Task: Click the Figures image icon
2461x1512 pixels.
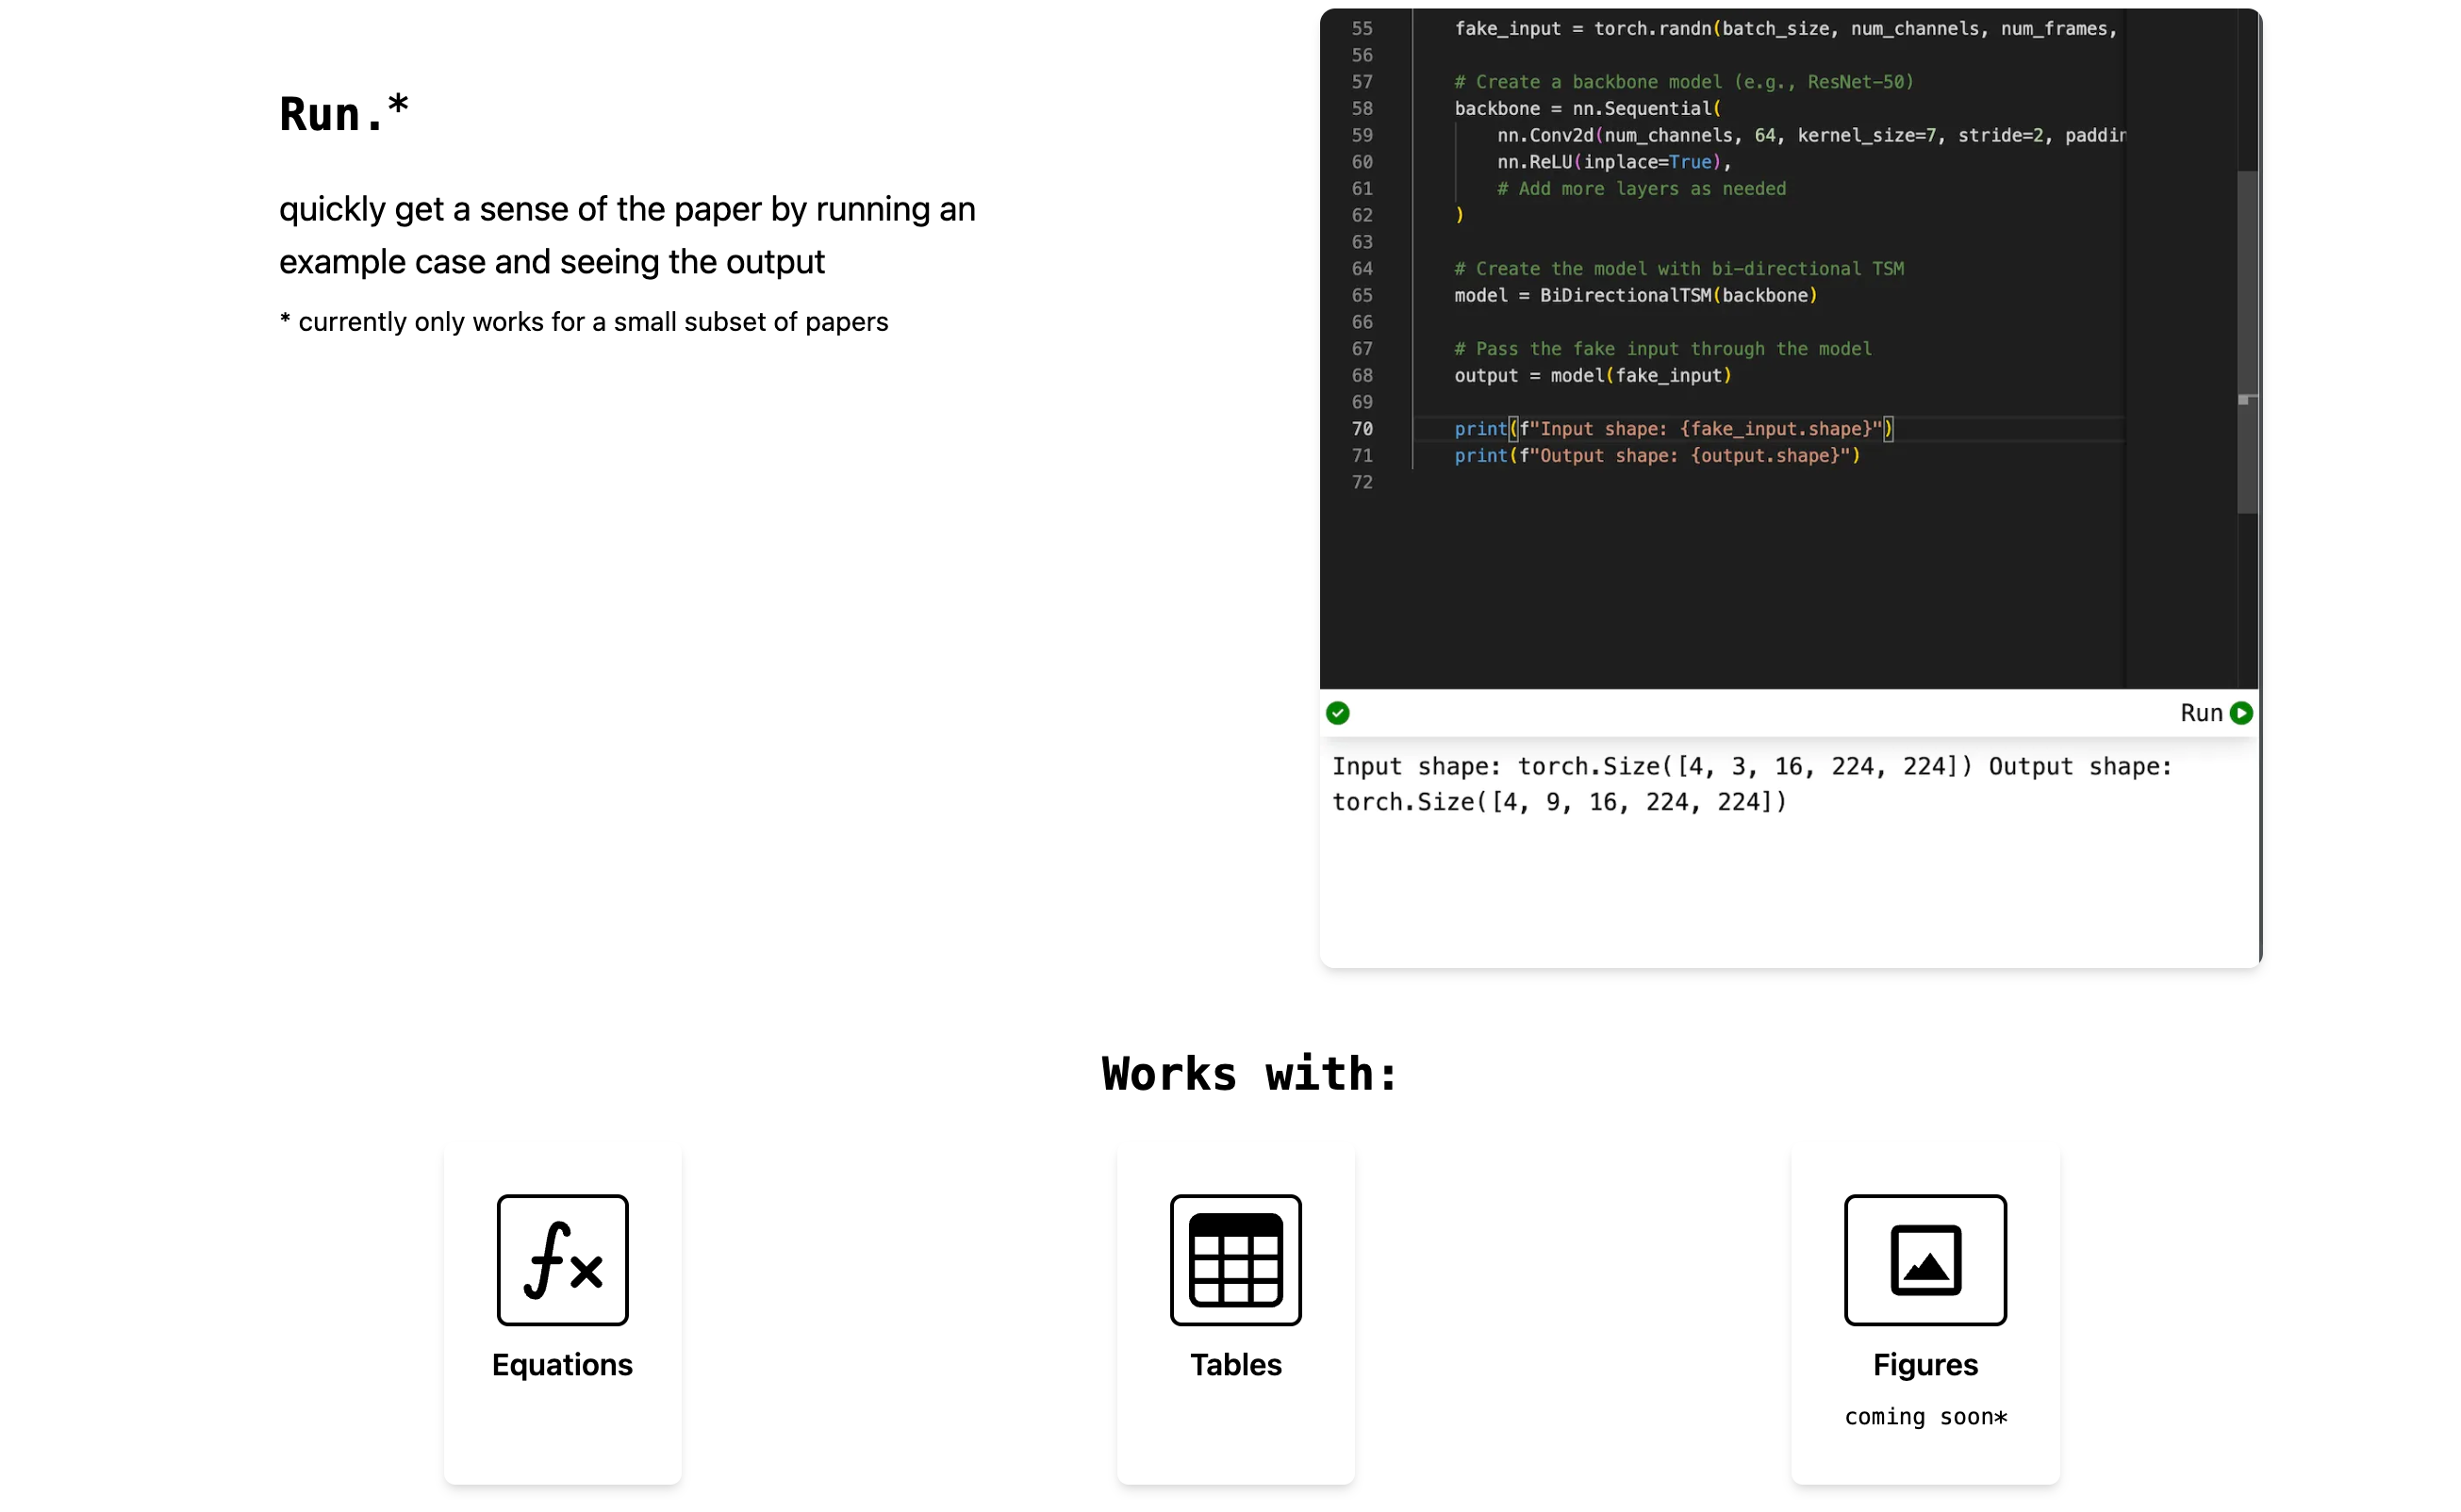Action: pos(1924,1259)
